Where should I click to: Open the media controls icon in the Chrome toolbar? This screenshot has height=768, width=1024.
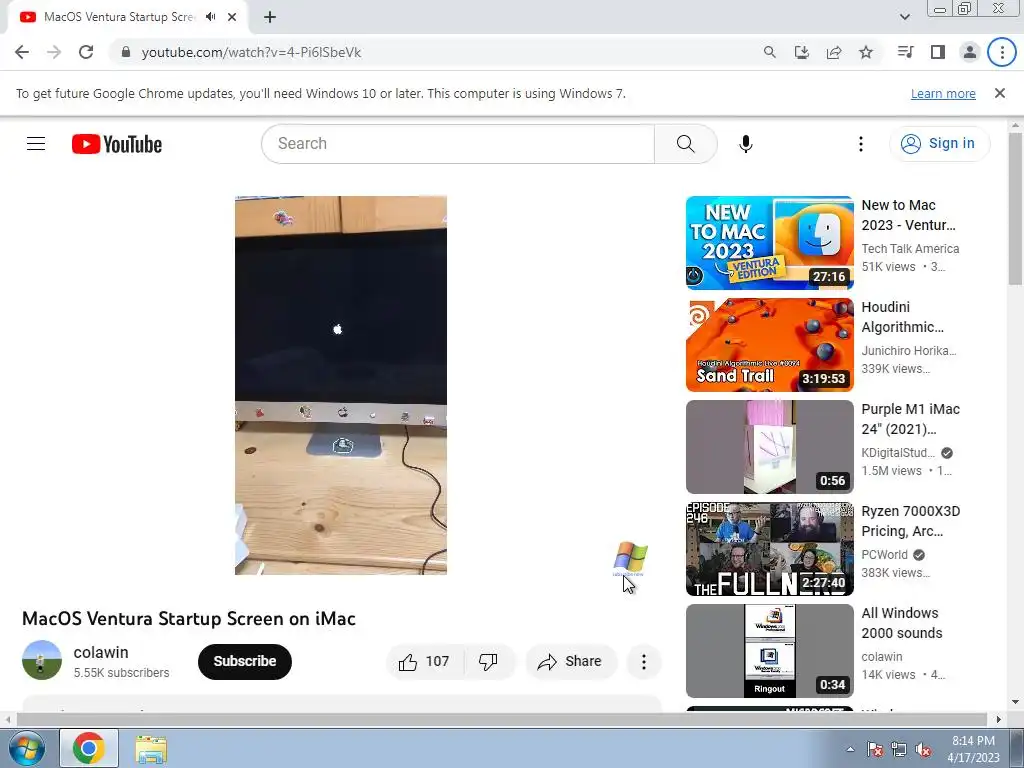tap(905, 52)
